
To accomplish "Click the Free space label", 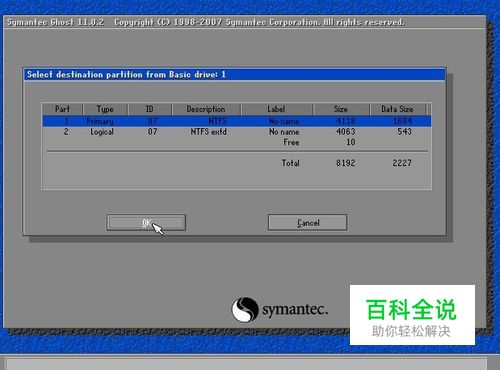I will pyautogui.click(x=291, y=142).
